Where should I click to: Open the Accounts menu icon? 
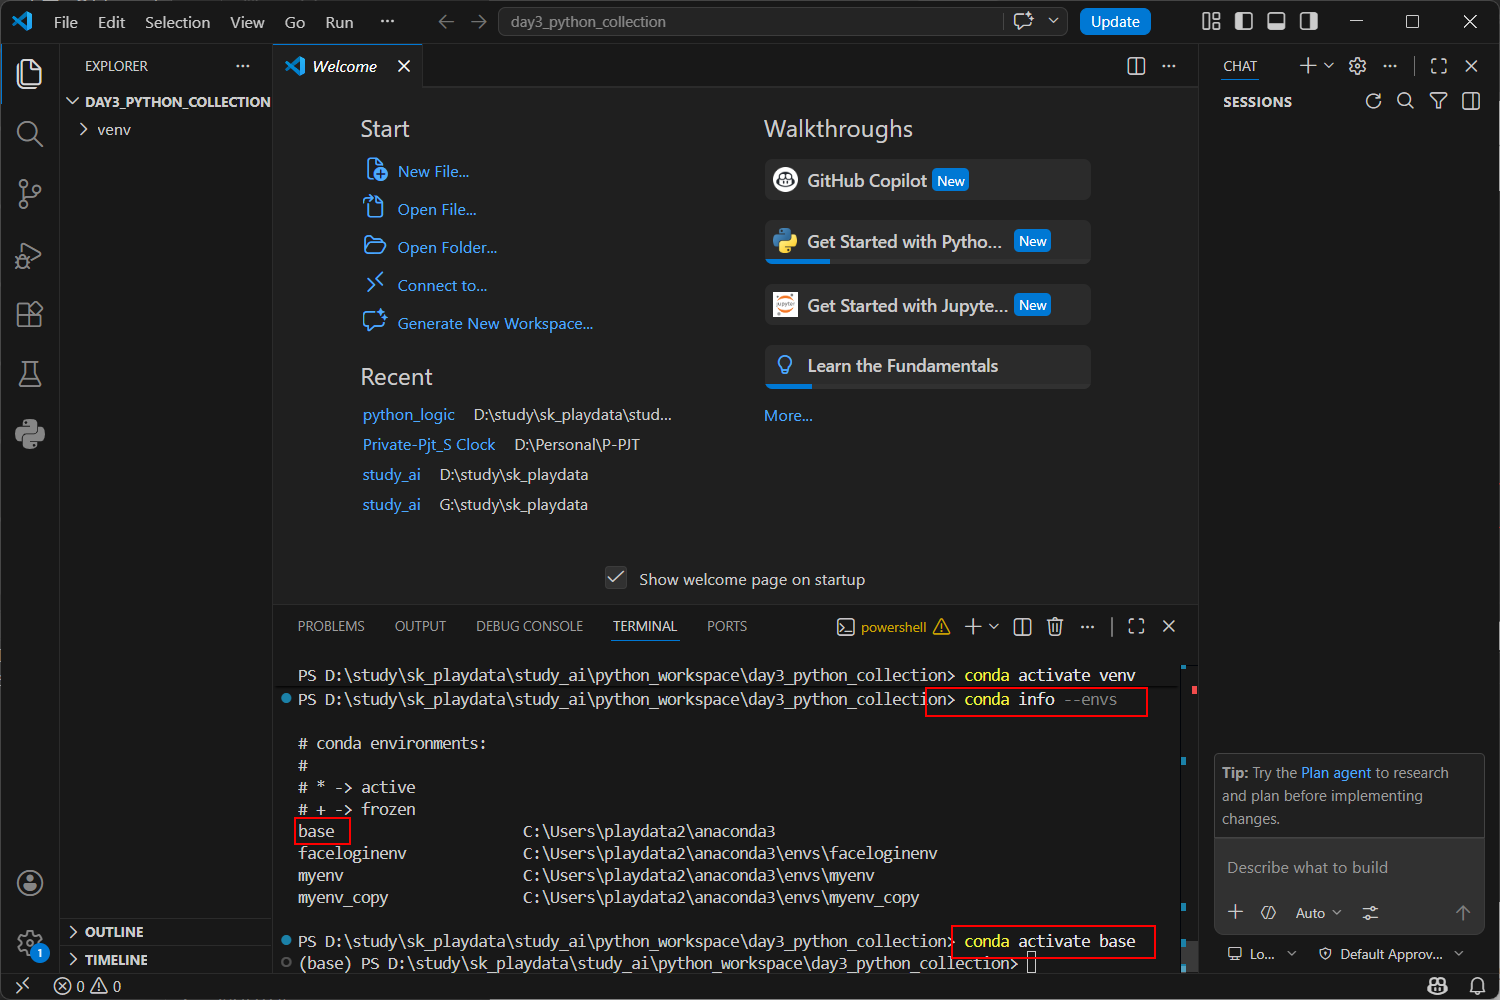tap(30, 883)
